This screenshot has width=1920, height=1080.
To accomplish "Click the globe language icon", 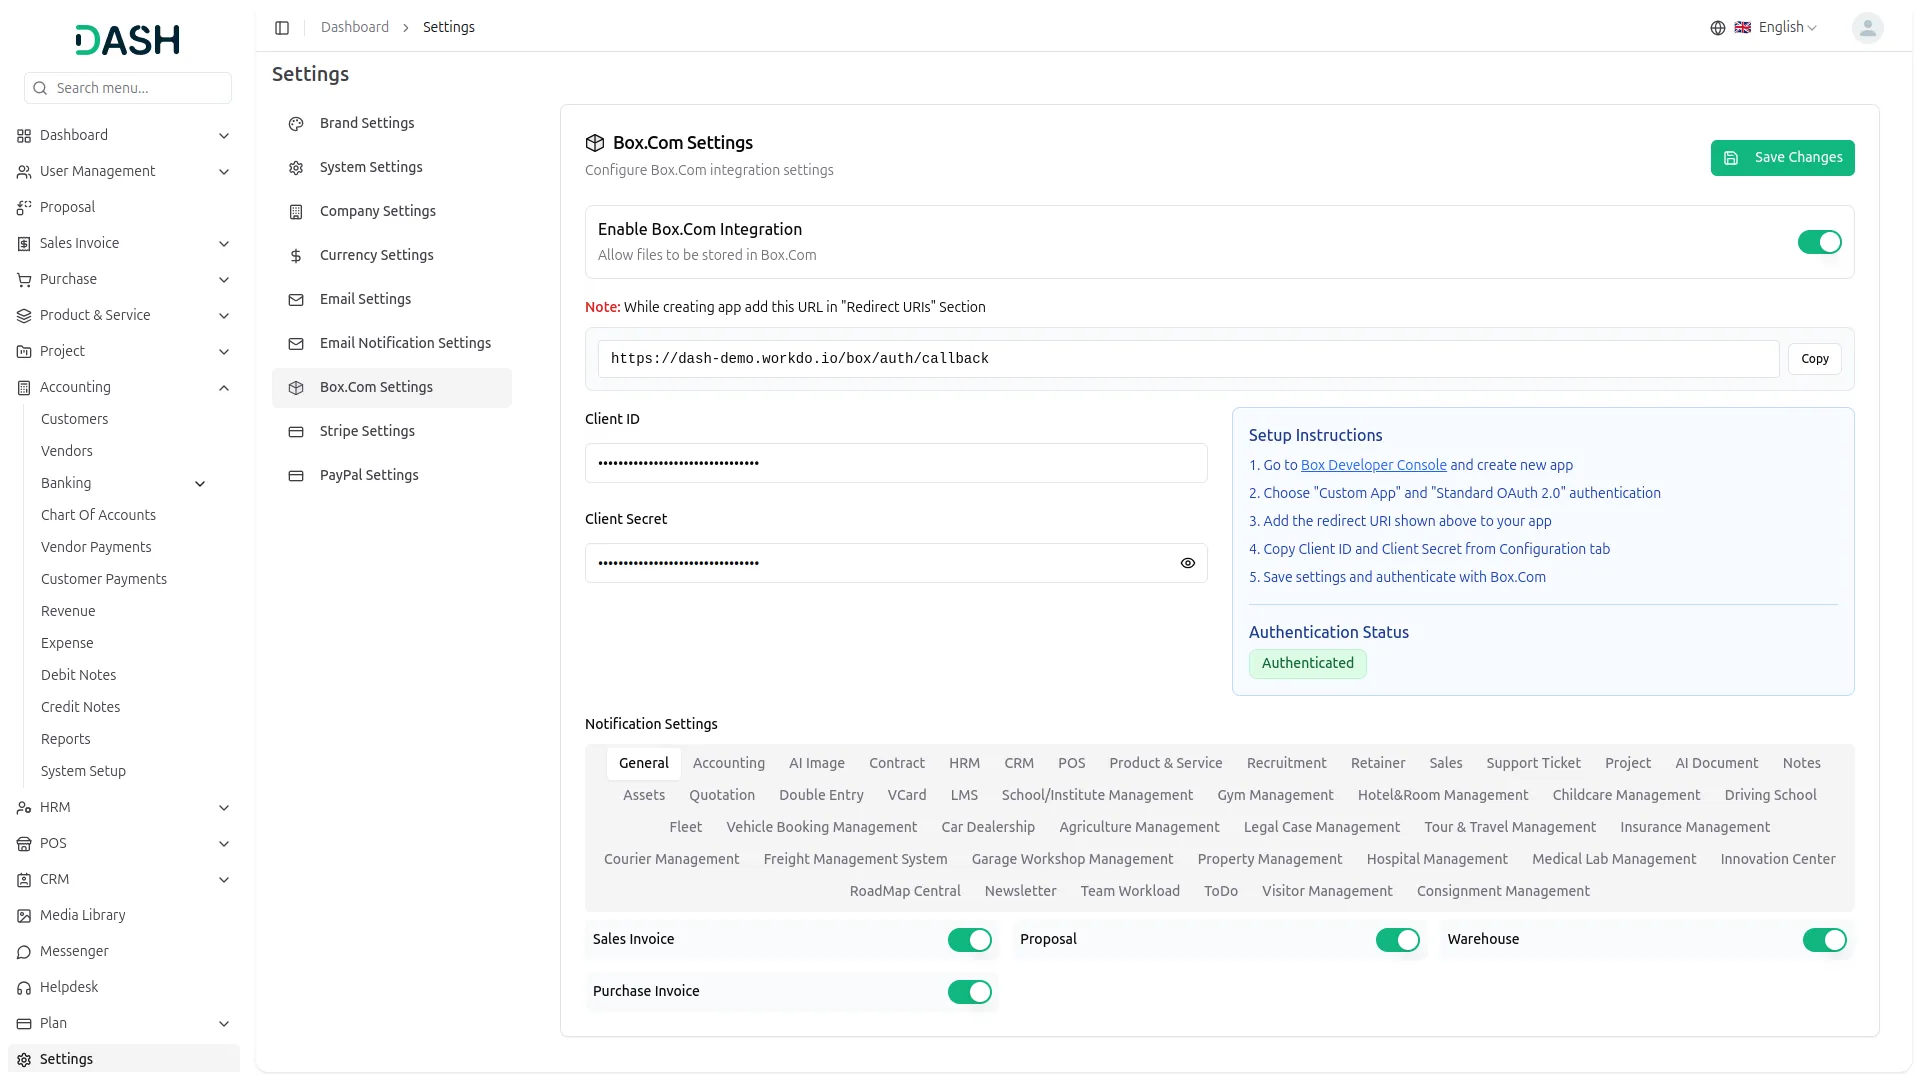I will 1718,28.
